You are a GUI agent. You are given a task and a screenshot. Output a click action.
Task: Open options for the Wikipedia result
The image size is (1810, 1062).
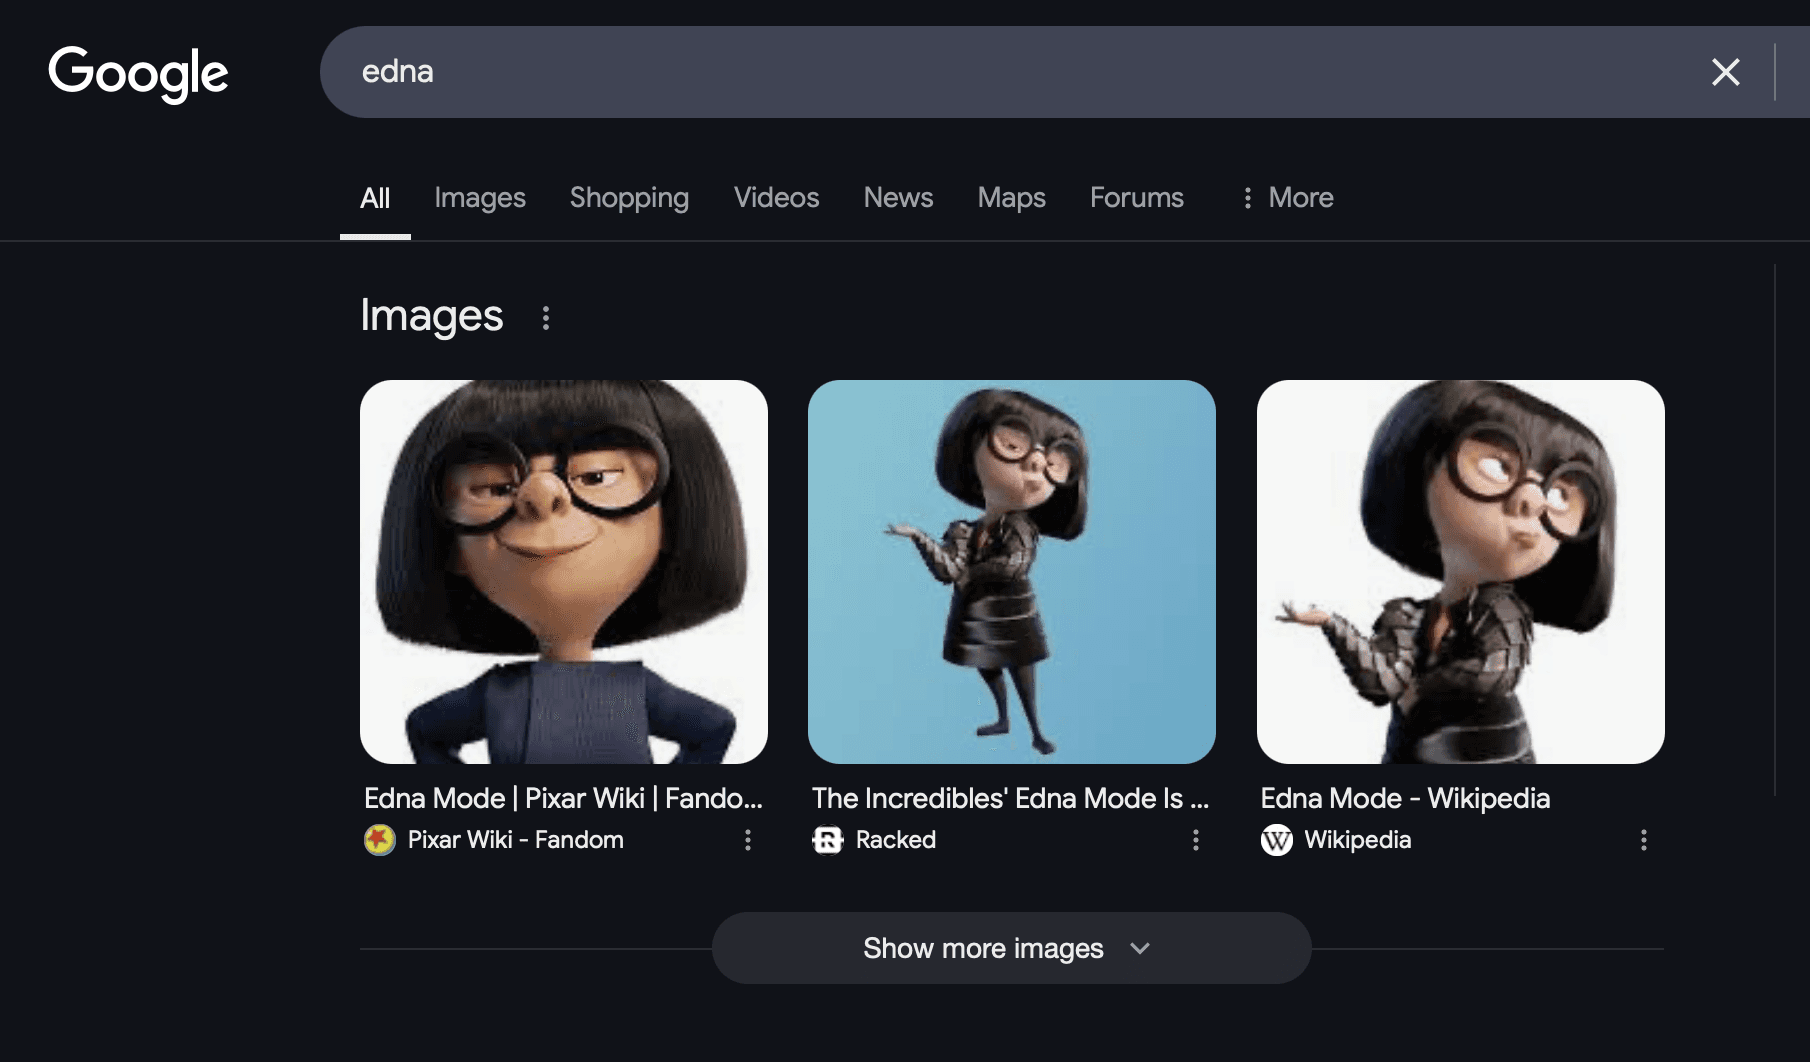tap(1643, 840)
